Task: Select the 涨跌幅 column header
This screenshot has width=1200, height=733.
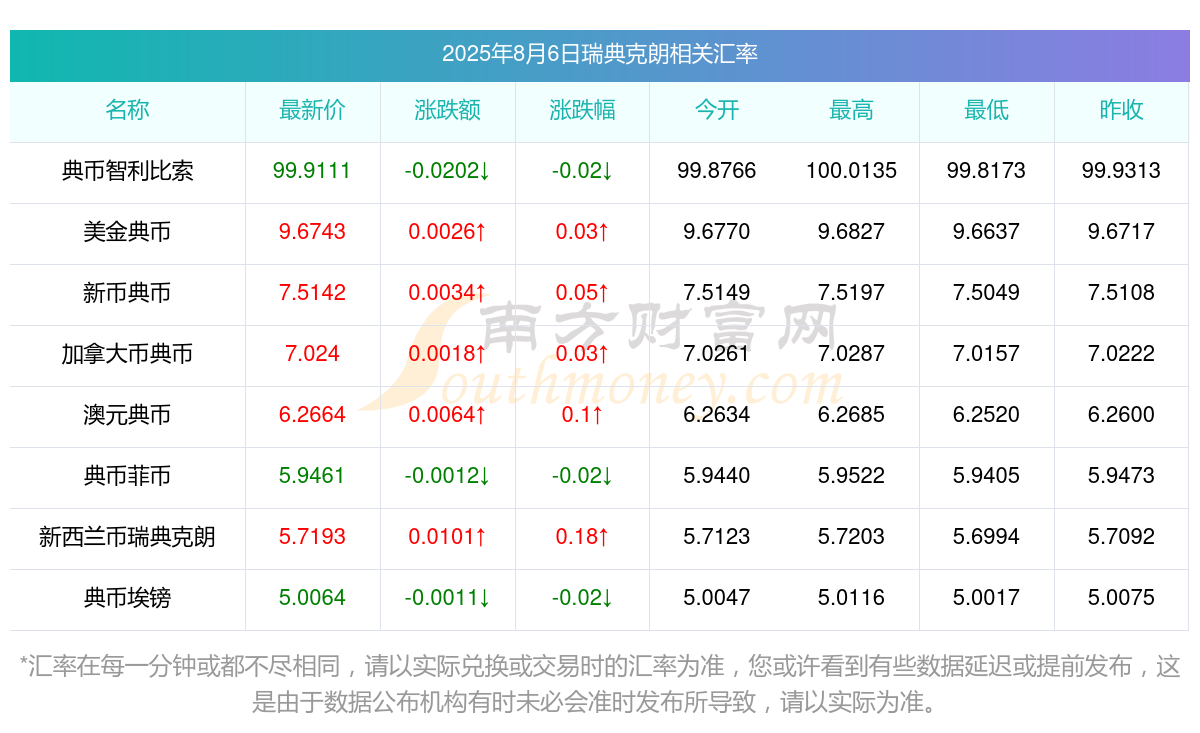Action: (x=582, y=110)
